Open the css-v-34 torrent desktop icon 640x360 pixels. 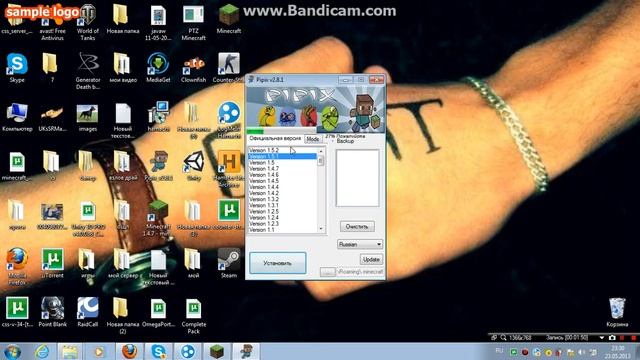point(17,312)
